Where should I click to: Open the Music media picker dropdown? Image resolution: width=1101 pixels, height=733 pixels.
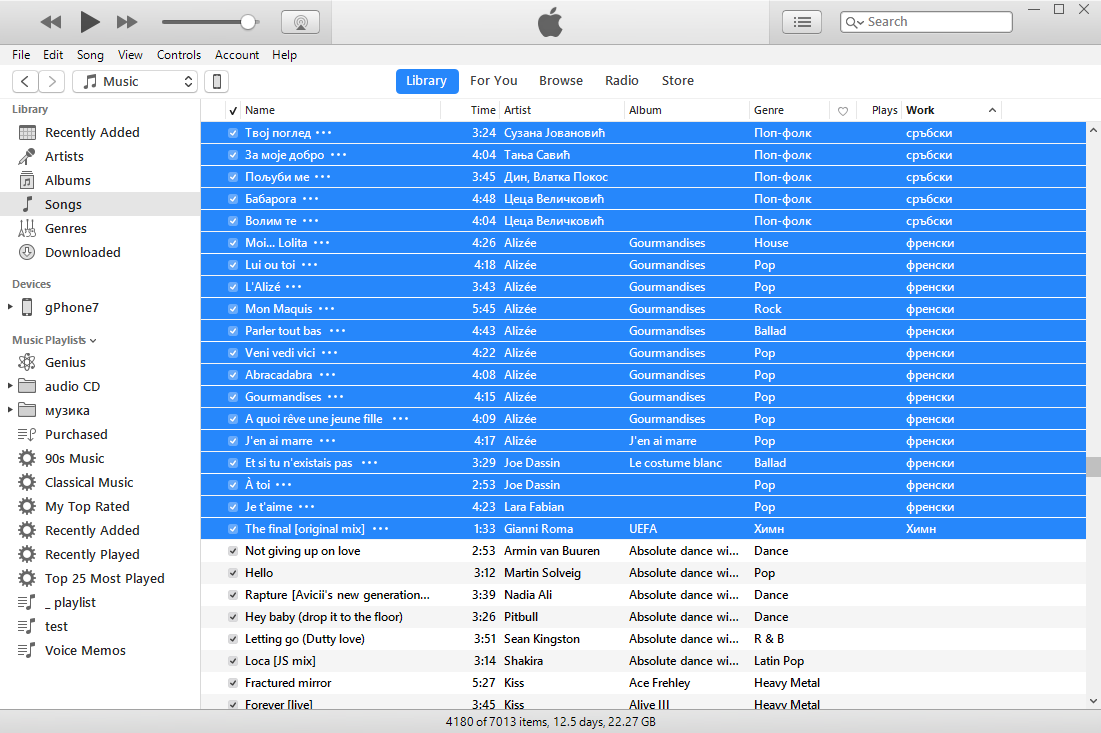pyautogui.click(x=135, y=81)
